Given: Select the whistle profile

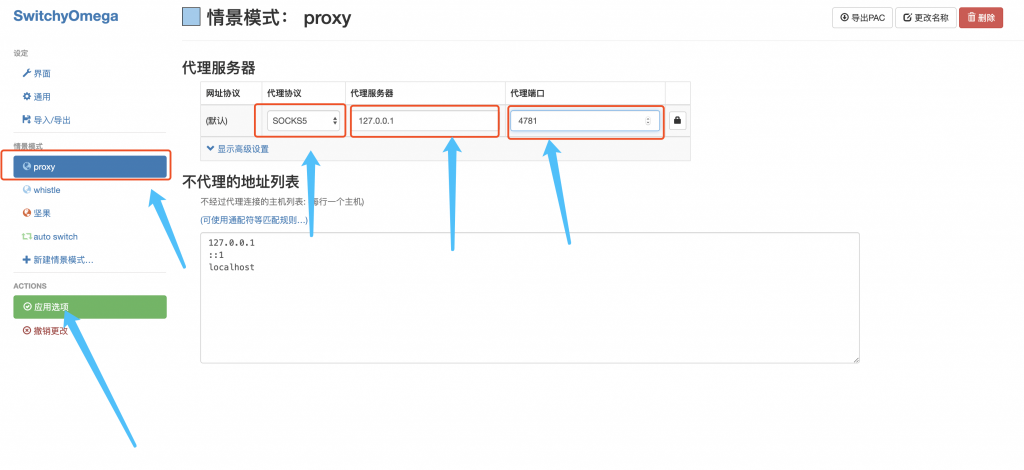Looking at the screenshot, I should click(x=41, y=190).
